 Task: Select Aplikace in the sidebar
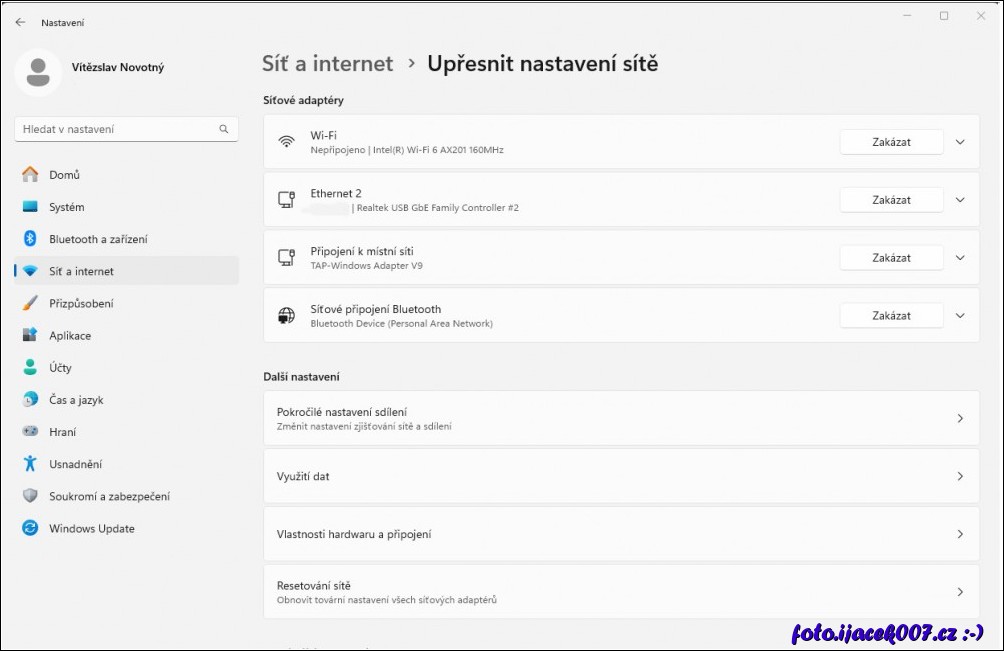[70, 336]
